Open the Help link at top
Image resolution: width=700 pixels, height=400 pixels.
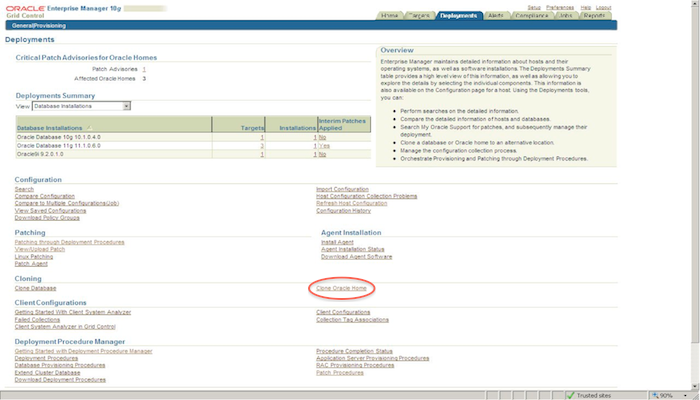tap(586, 8)
